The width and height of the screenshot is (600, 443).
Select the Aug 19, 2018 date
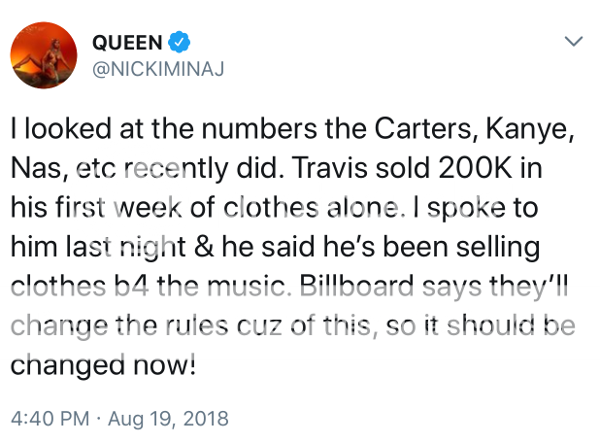(x=168, y=416)
